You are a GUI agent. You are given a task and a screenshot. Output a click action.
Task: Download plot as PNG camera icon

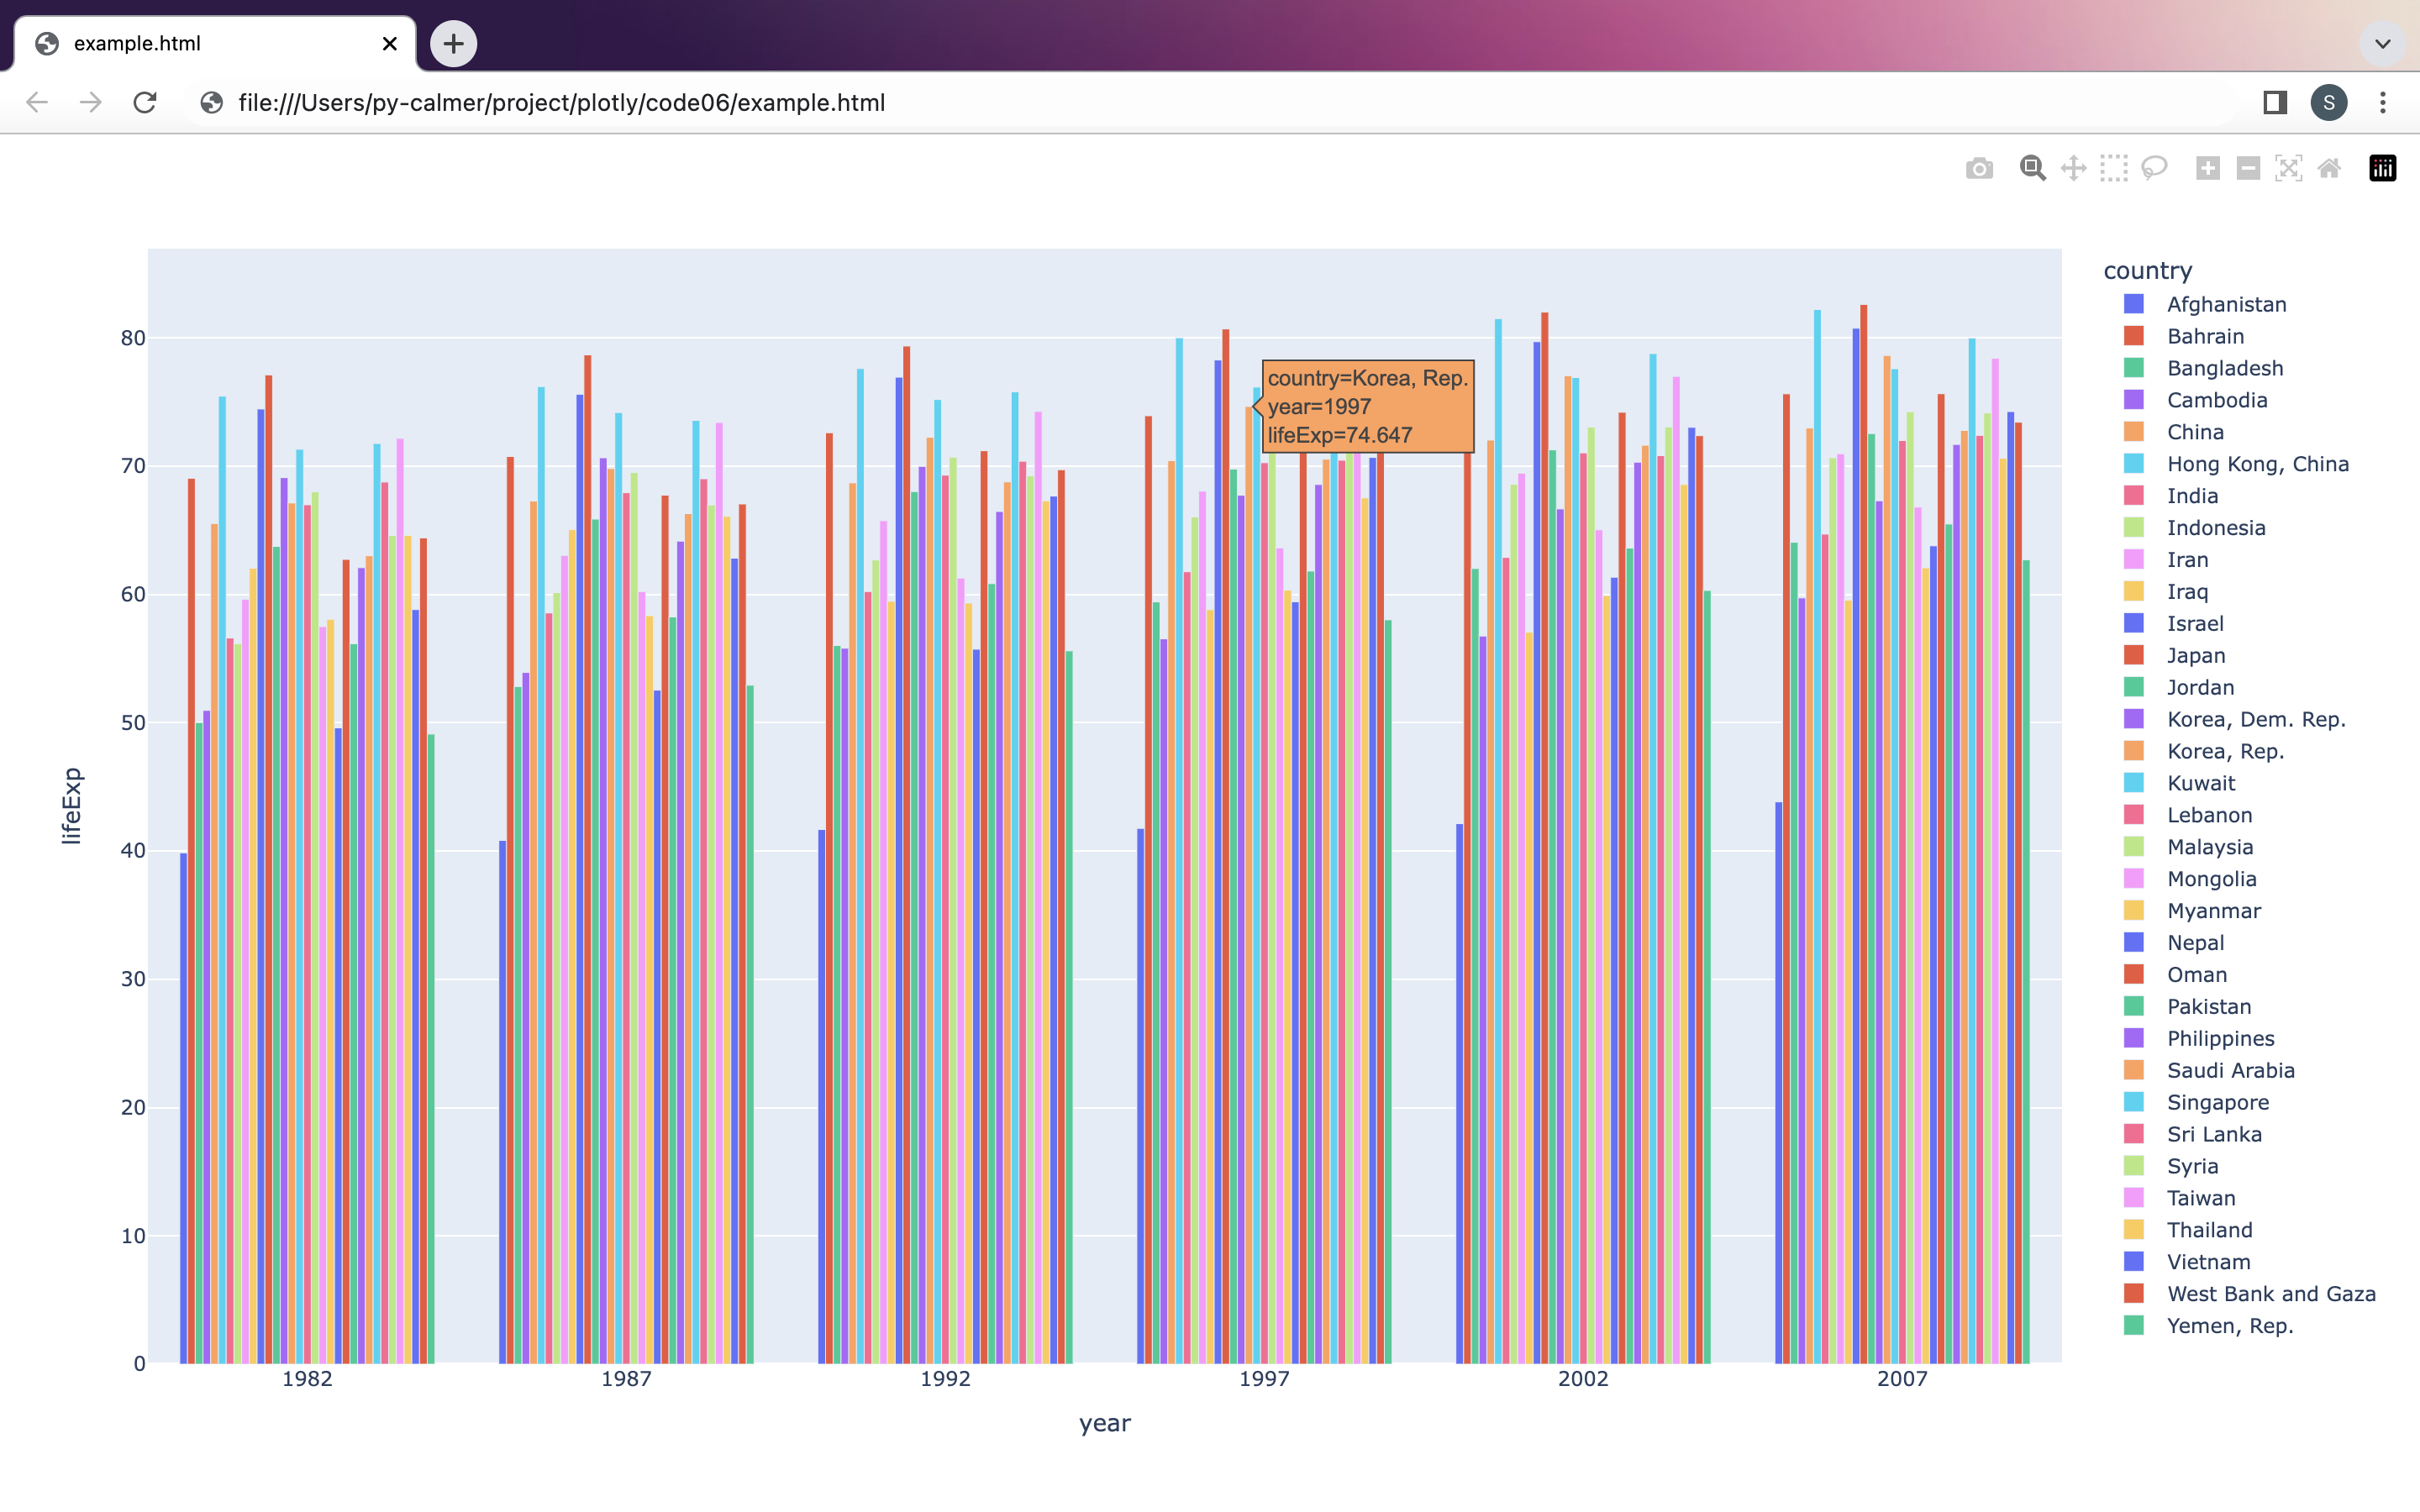tap(1979, 168)
